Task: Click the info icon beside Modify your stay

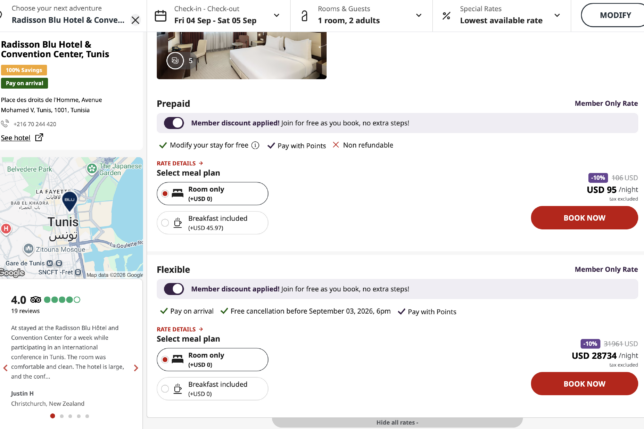Action: click(255, 145)
